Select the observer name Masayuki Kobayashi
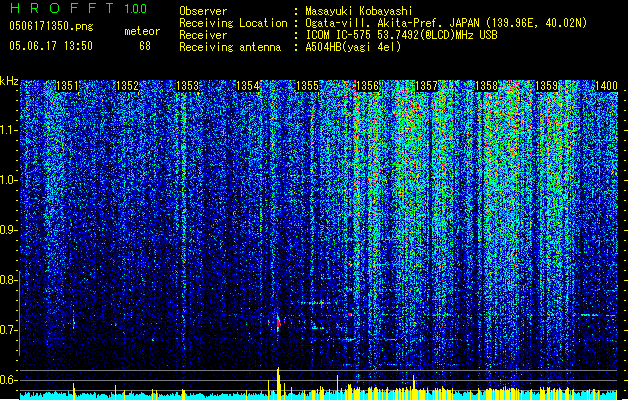Viewport: 629px width, 400px height. tap(359, 11)
